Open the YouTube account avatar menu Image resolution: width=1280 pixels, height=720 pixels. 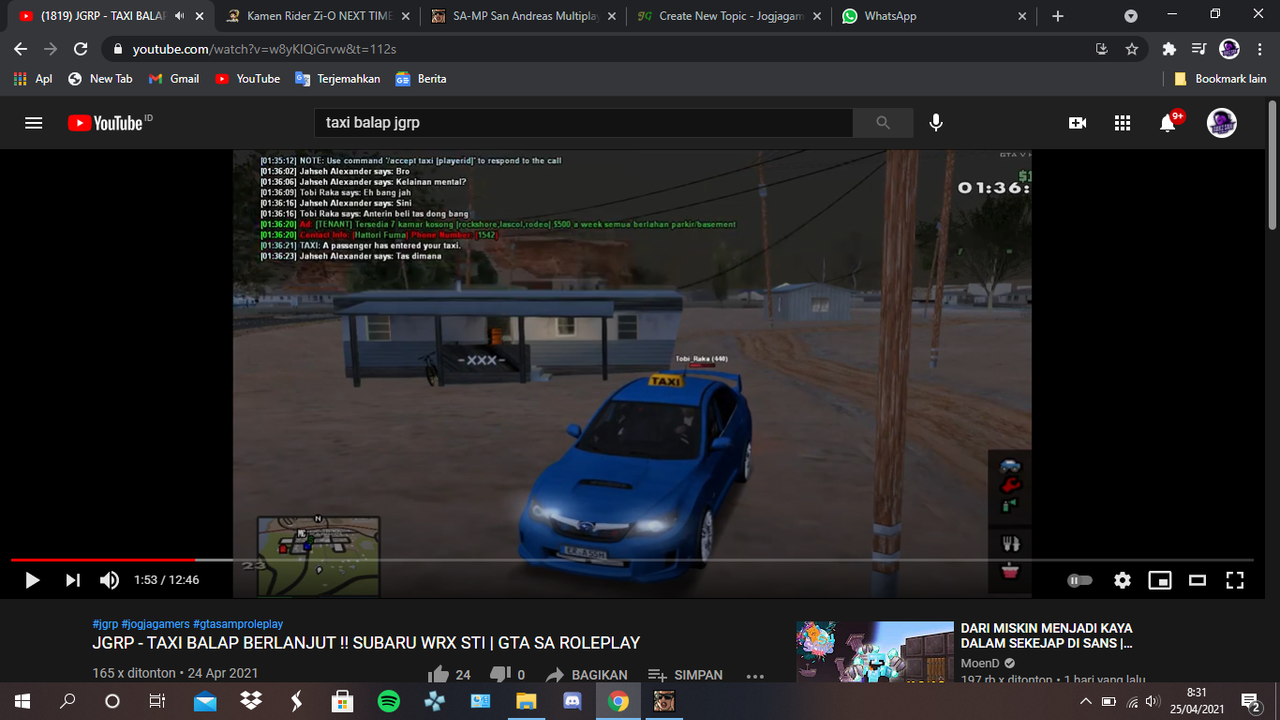[x=1222, y=123]
